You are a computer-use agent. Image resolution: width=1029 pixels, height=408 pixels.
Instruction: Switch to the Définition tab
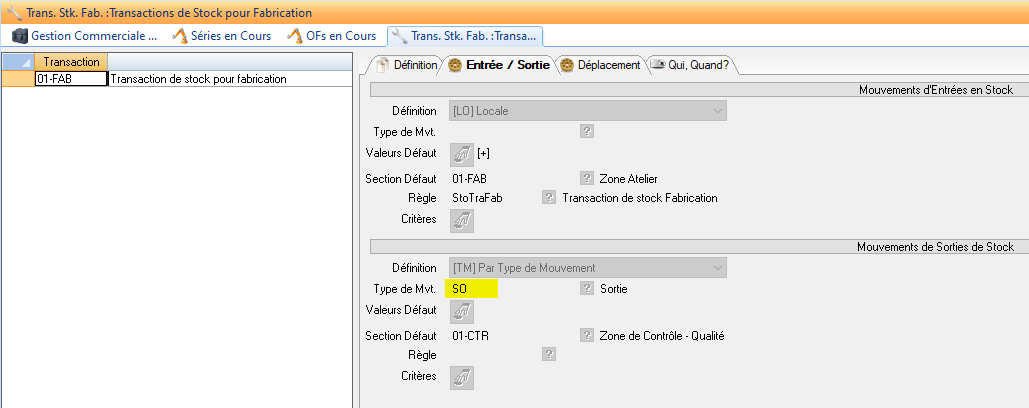click(407, 65)
